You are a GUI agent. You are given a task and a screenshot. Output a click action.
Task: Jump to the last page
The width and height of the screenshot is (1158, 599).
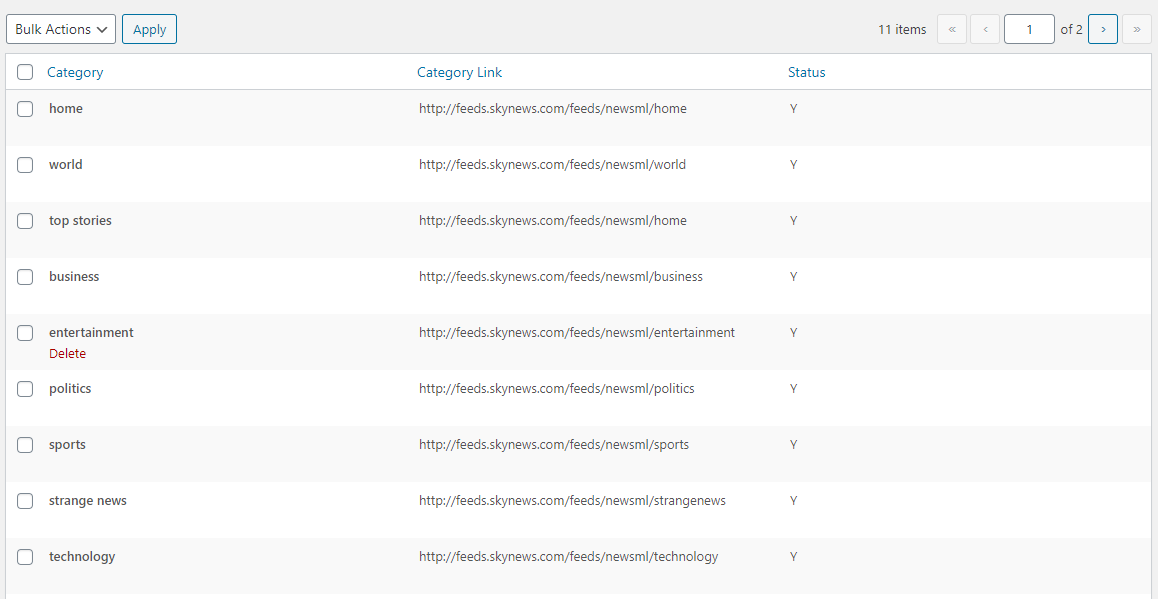tap(1136, 29)
